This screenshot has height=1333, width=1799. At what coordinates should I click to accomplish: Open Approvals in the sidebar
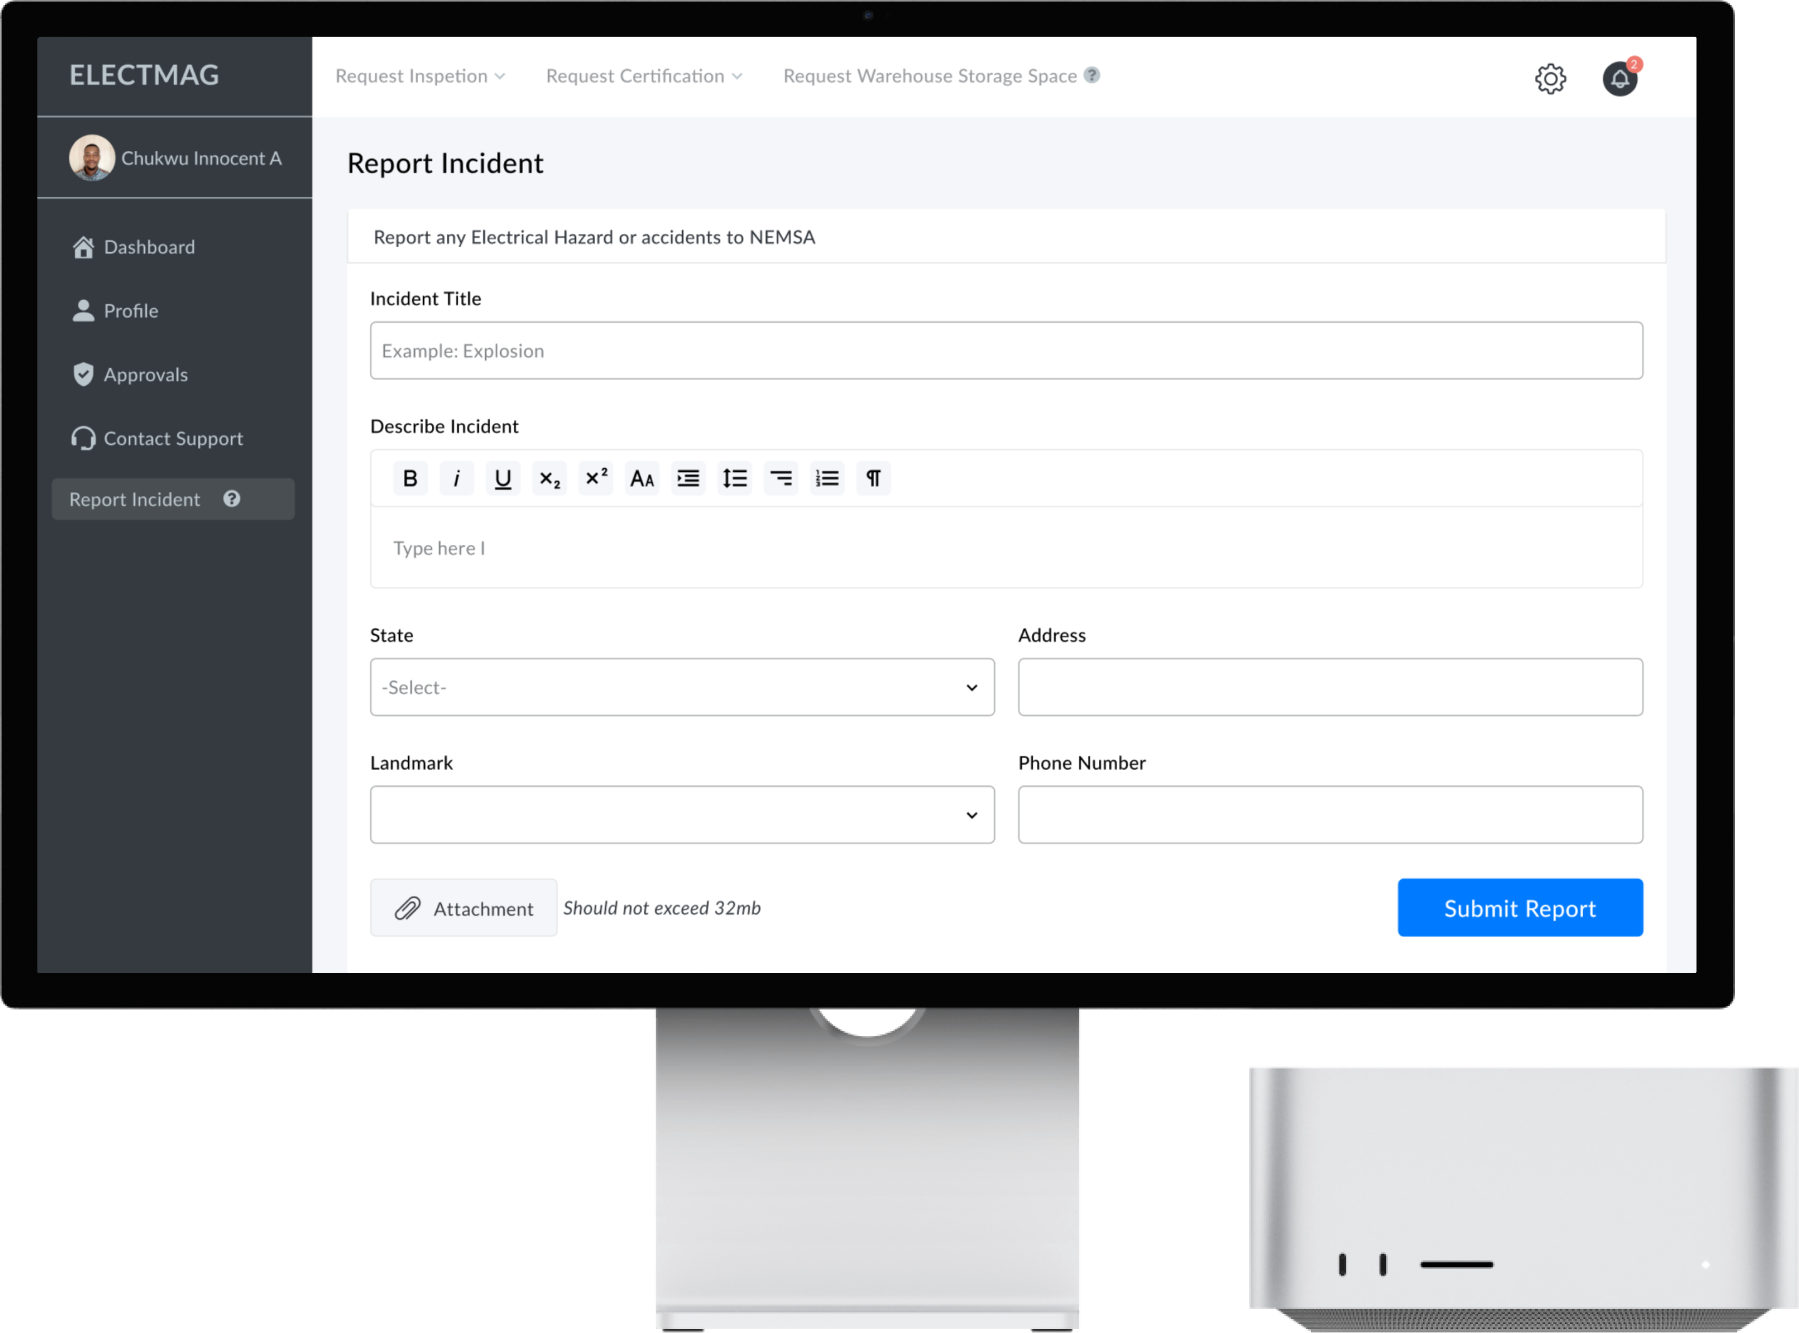click(145, 375)
